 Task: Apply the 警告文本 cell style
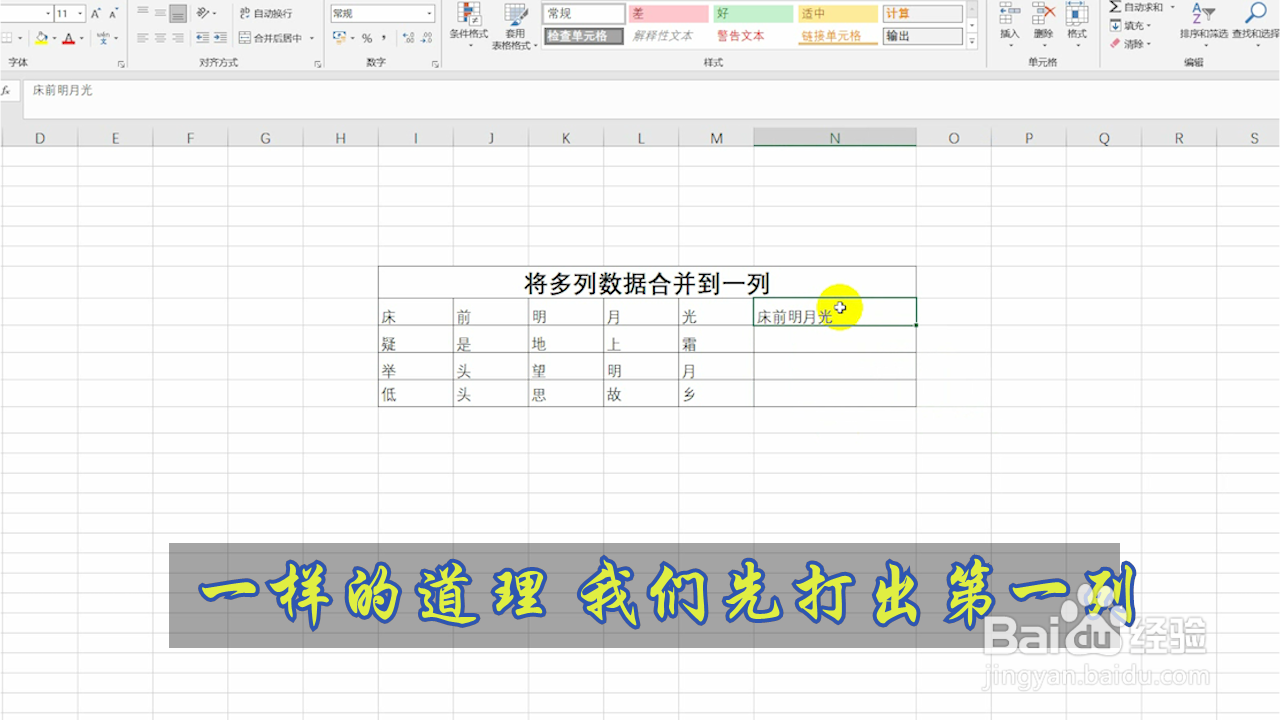pyautogui.click(x=754, y=36)
